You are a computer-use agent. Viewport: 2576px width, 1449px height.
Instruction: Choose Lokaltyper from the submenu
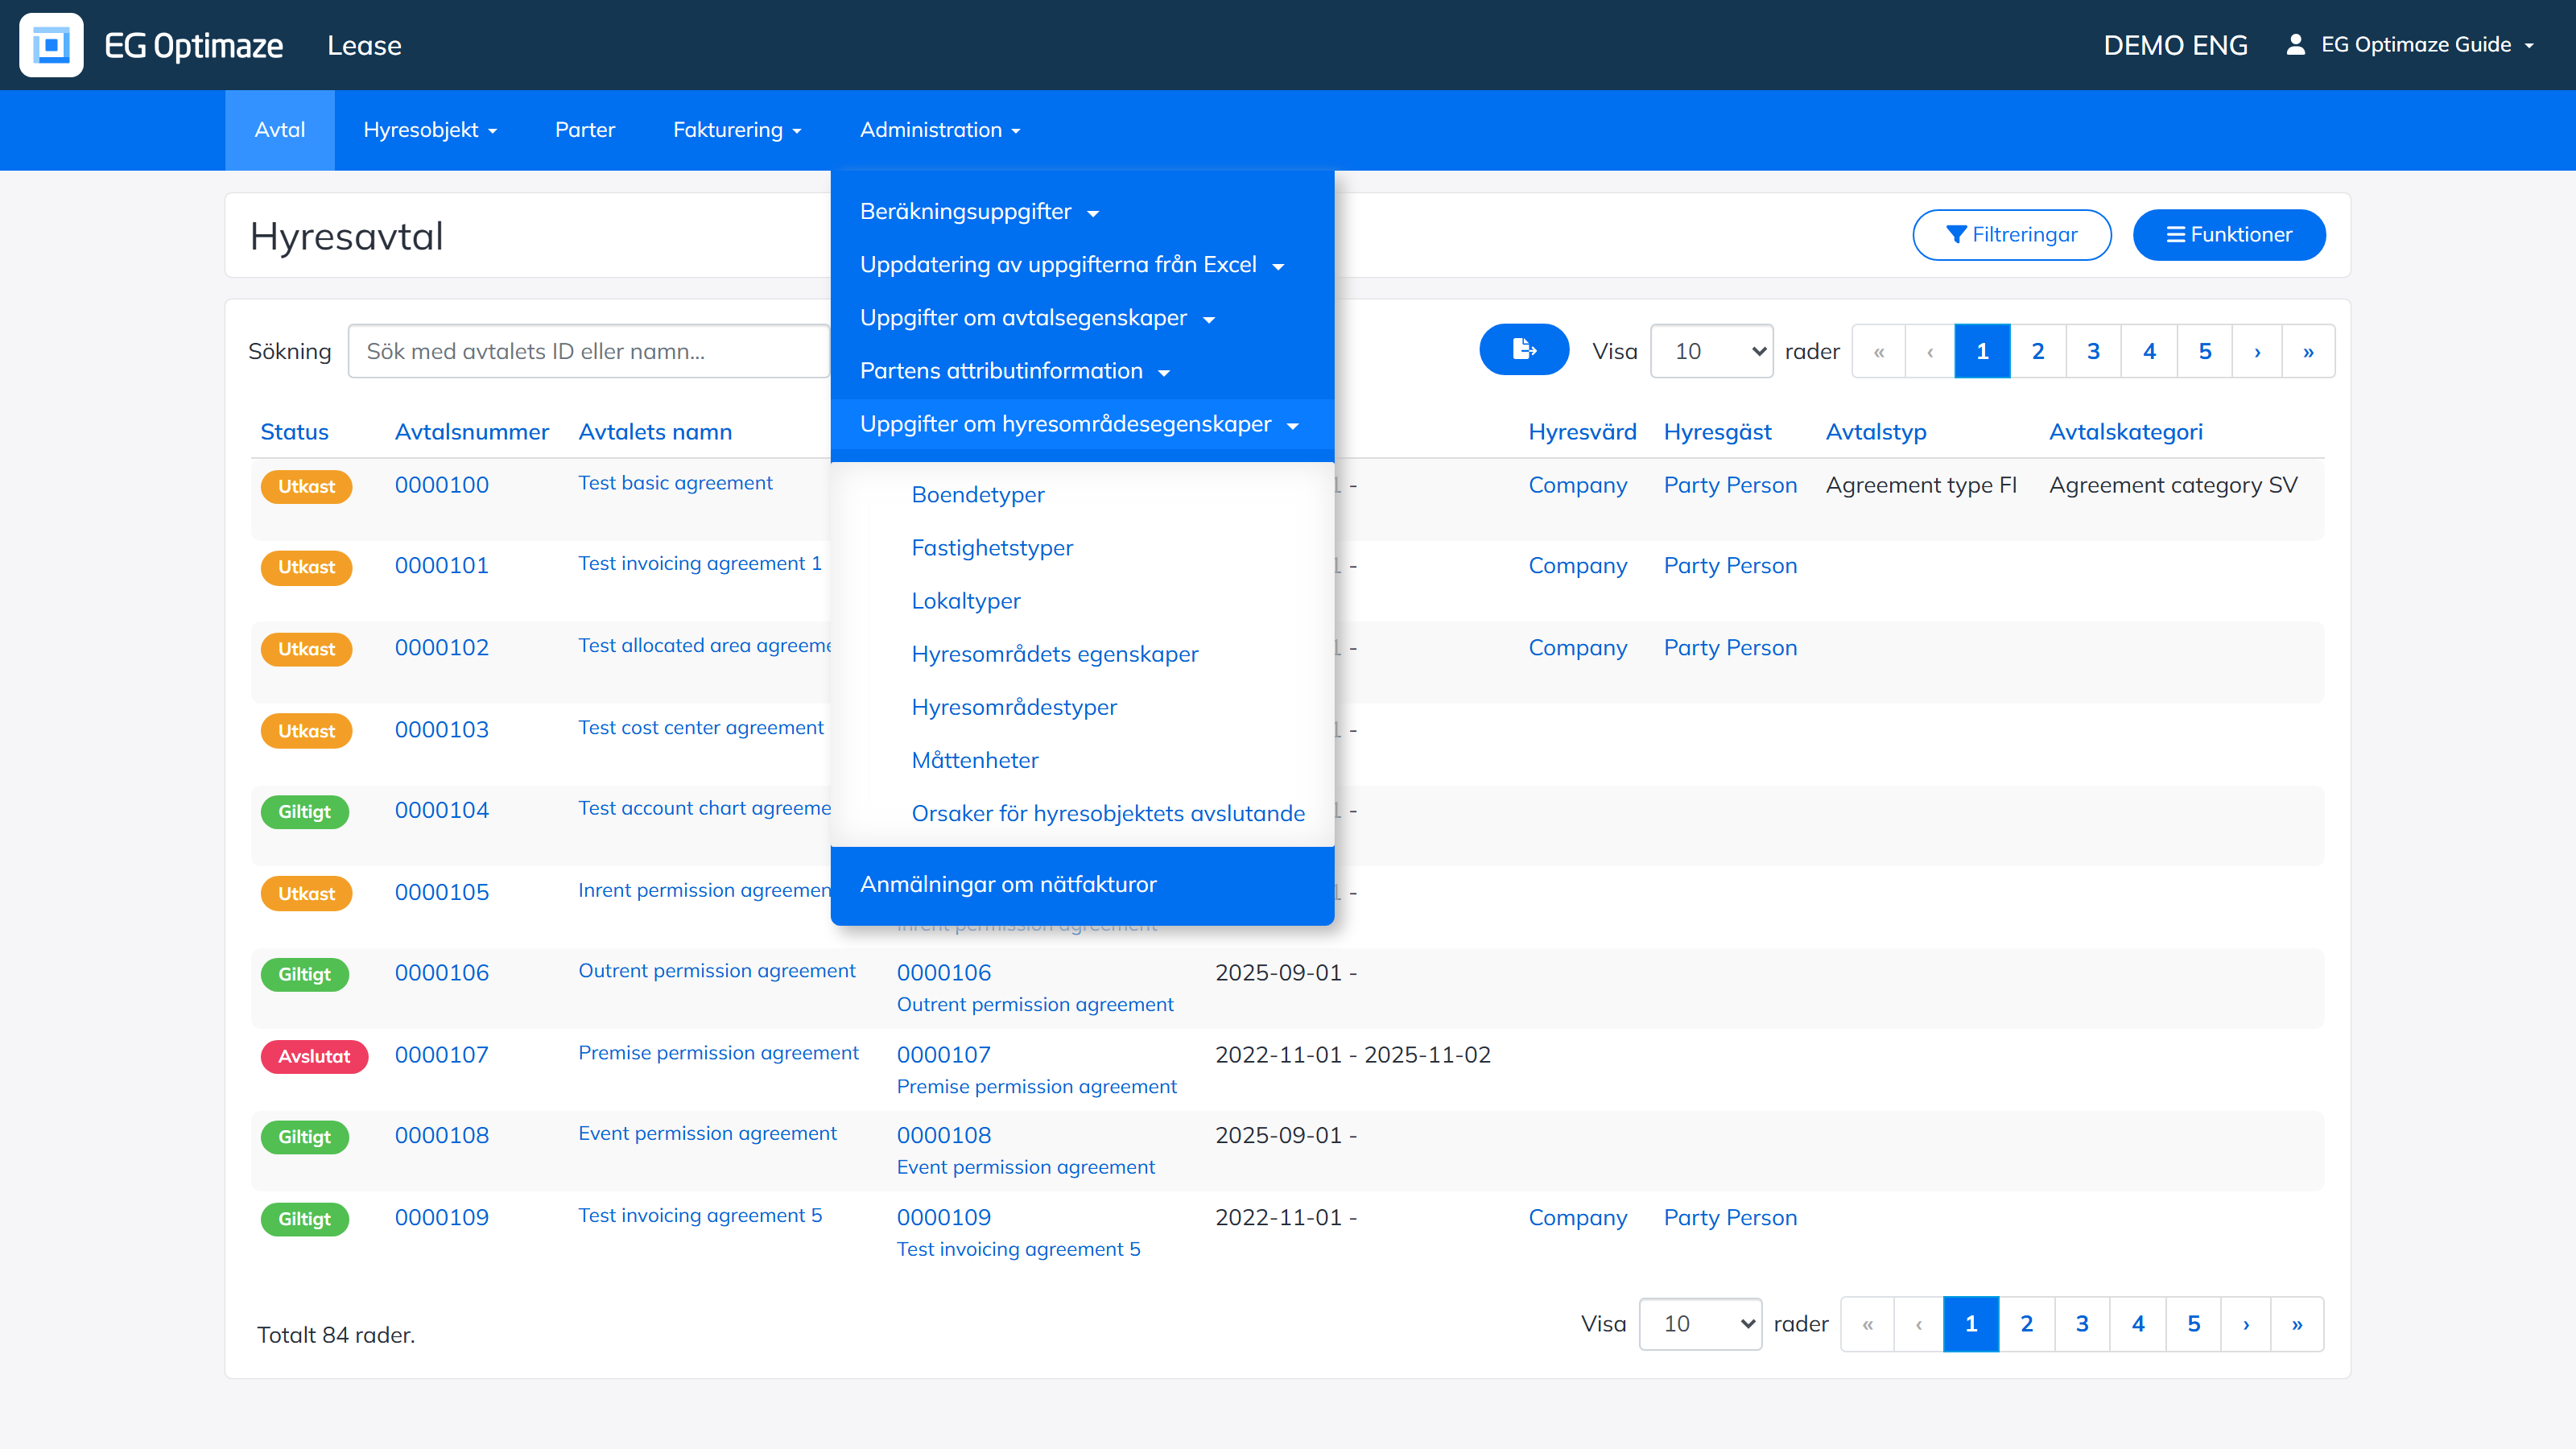[x=966, y=601]
